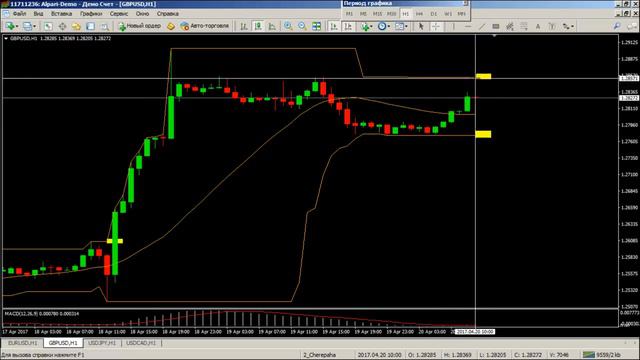The height and width of the screenshot is (360, 640).
Task: Select the cursor arrow tool
Action: pos(421,26)
